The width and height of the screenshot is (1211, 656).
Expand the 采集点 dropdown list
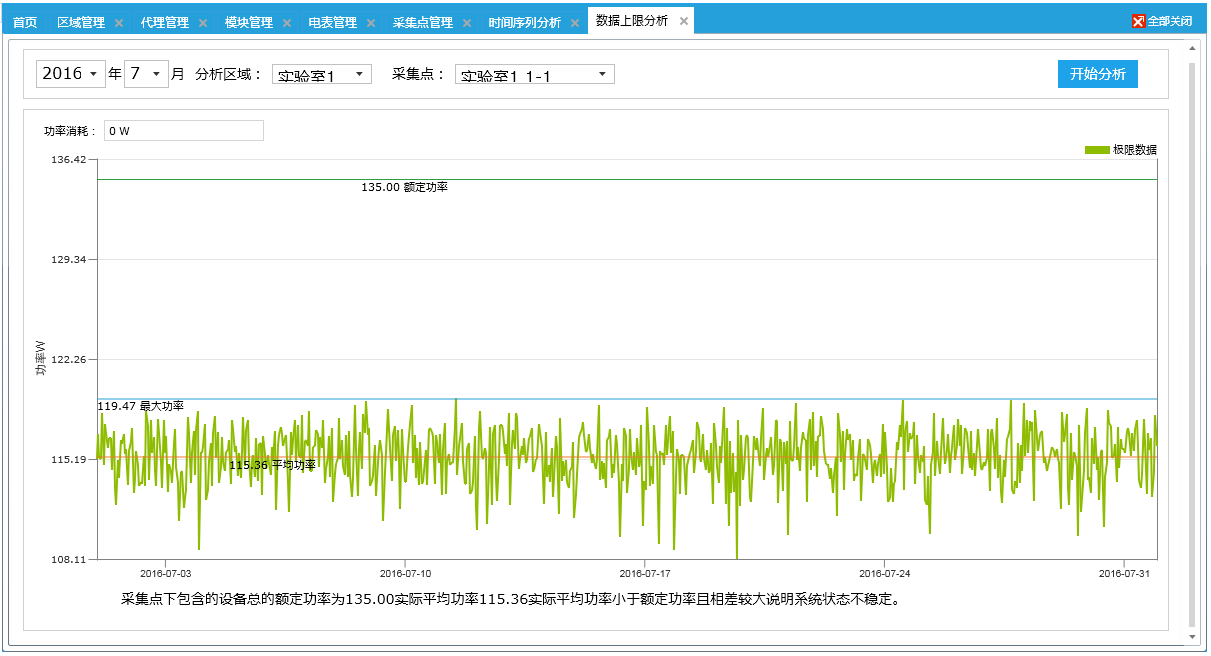[534, 74]
